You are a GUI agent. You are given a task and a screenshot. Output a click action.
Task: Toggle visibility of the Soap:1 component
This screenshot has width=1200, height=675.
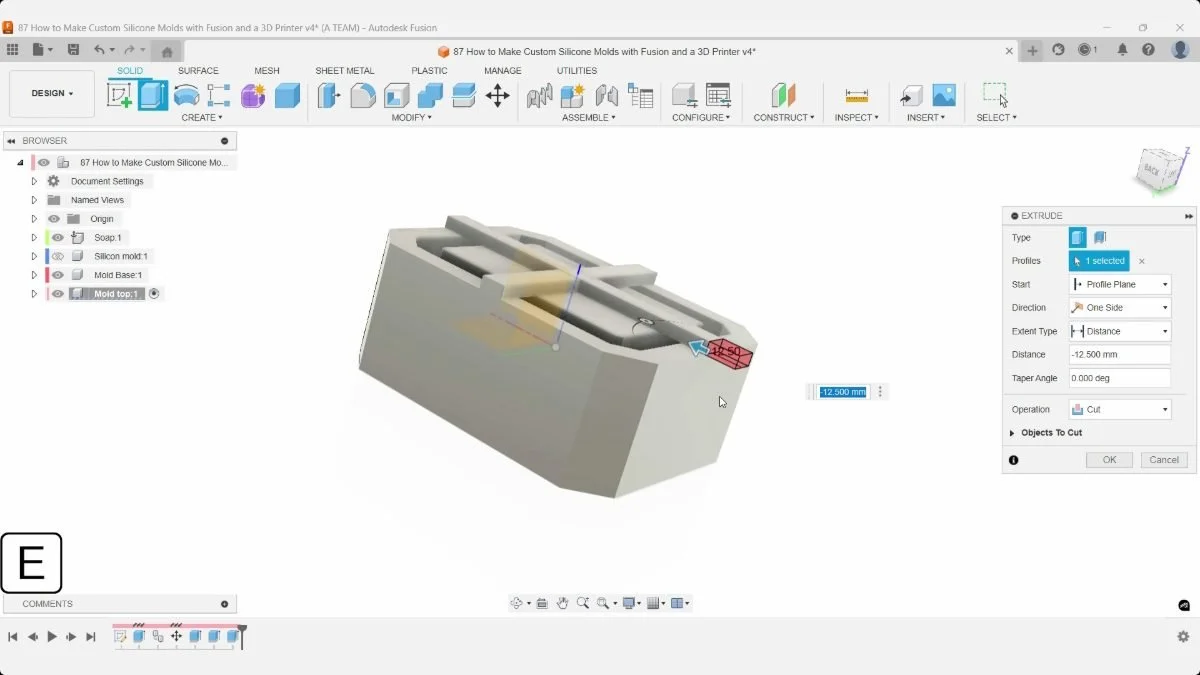pyautogui.click(x=58, y=238)
